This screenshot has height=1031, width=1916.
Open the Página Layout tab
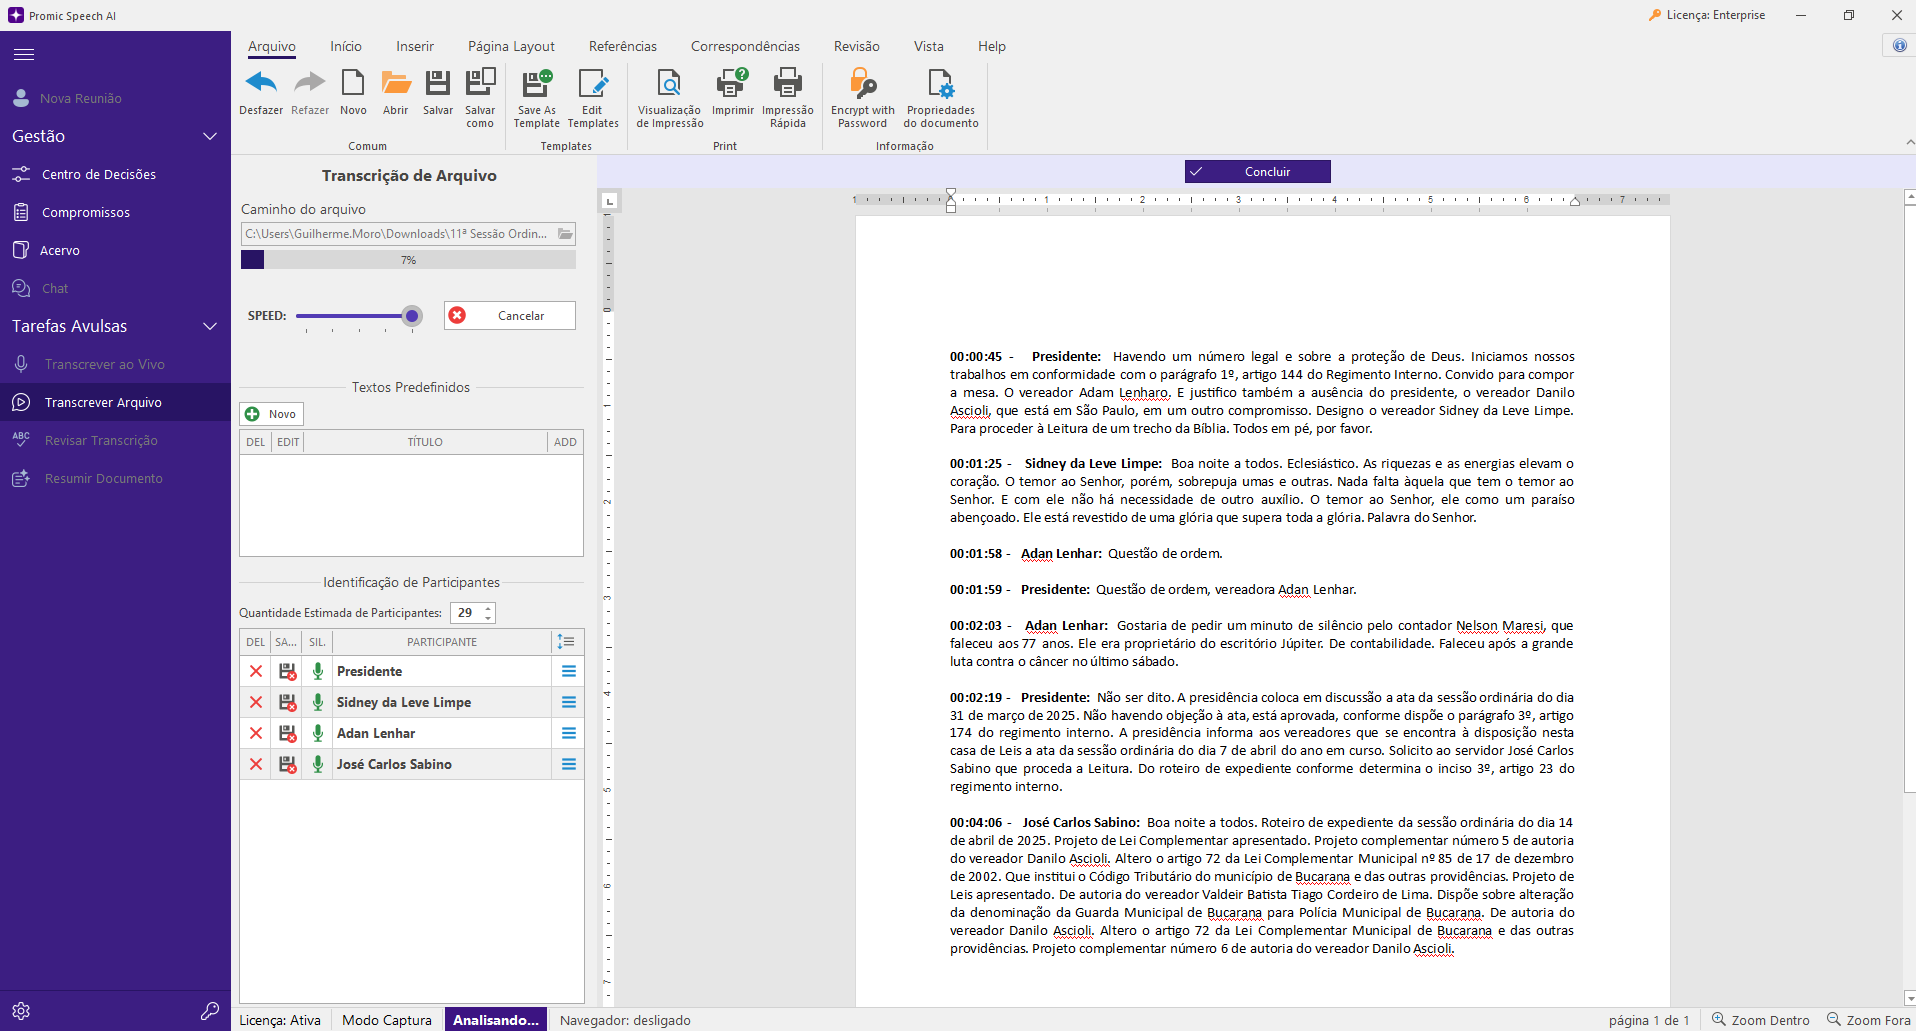tap(511, 46)
